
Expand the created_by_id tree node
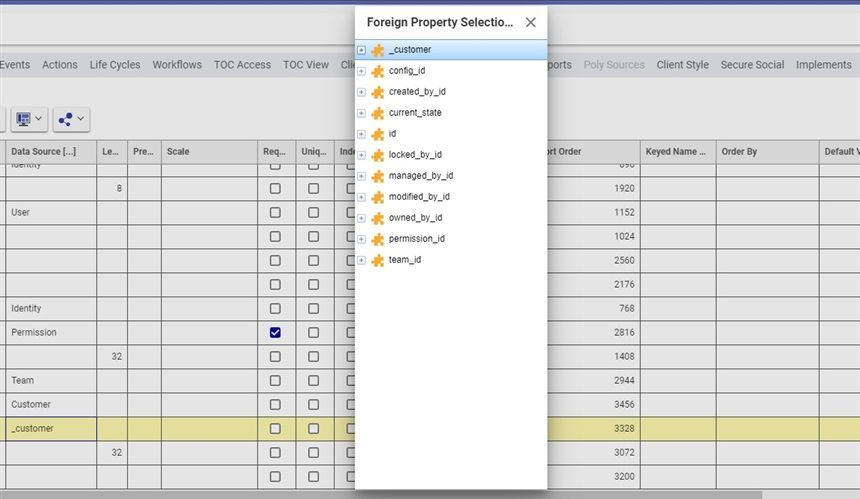coord(361,92)
